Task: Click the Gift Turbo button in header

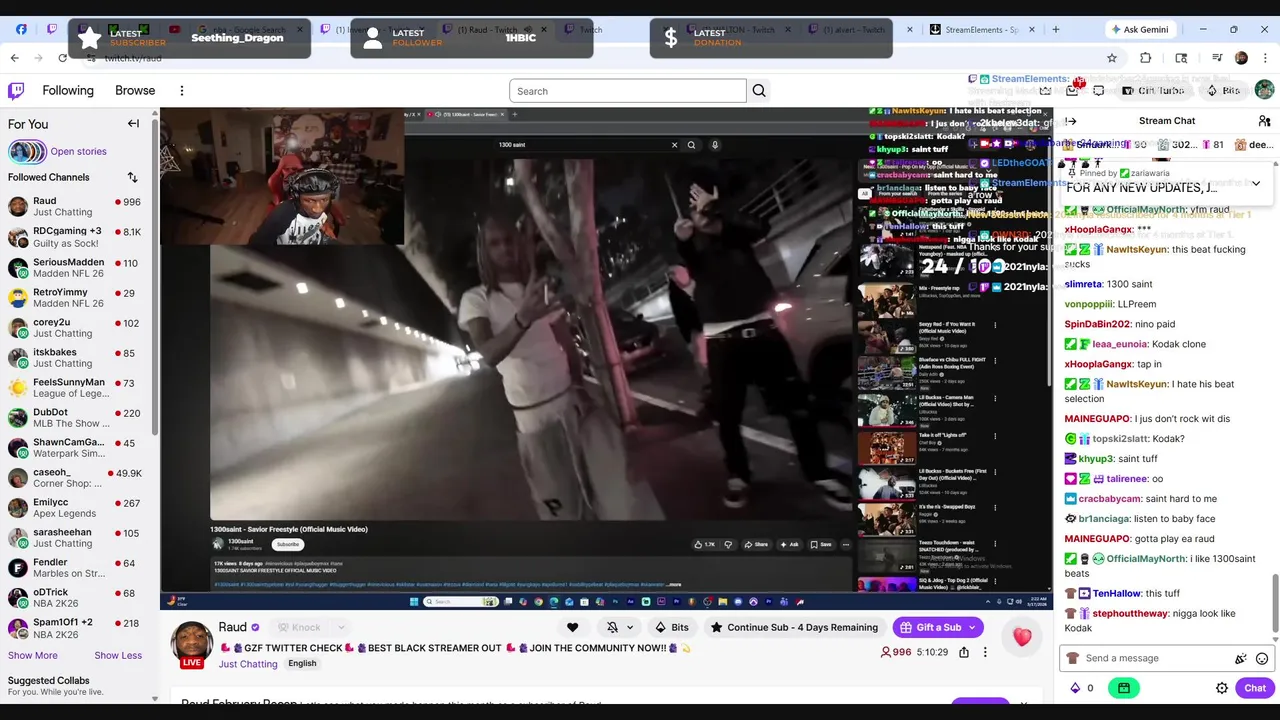Action: tap(1152, 91)
